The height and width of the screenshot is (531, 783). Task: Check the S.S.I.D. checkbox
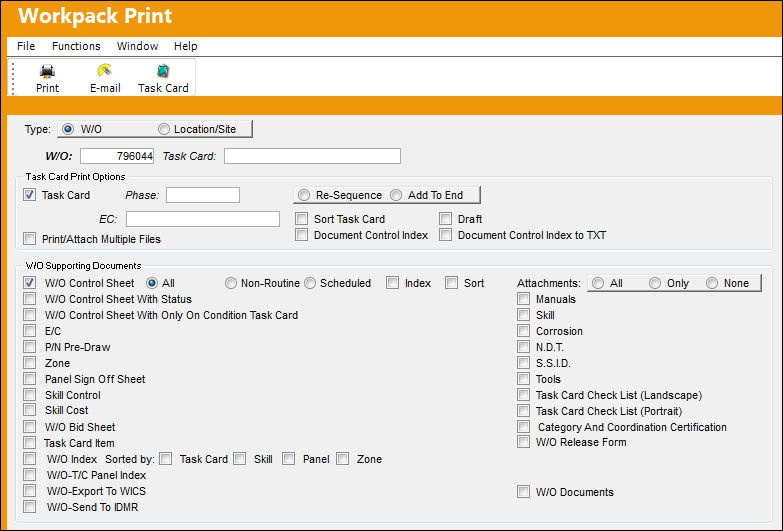pyautogui.click(x=523, y=363)
